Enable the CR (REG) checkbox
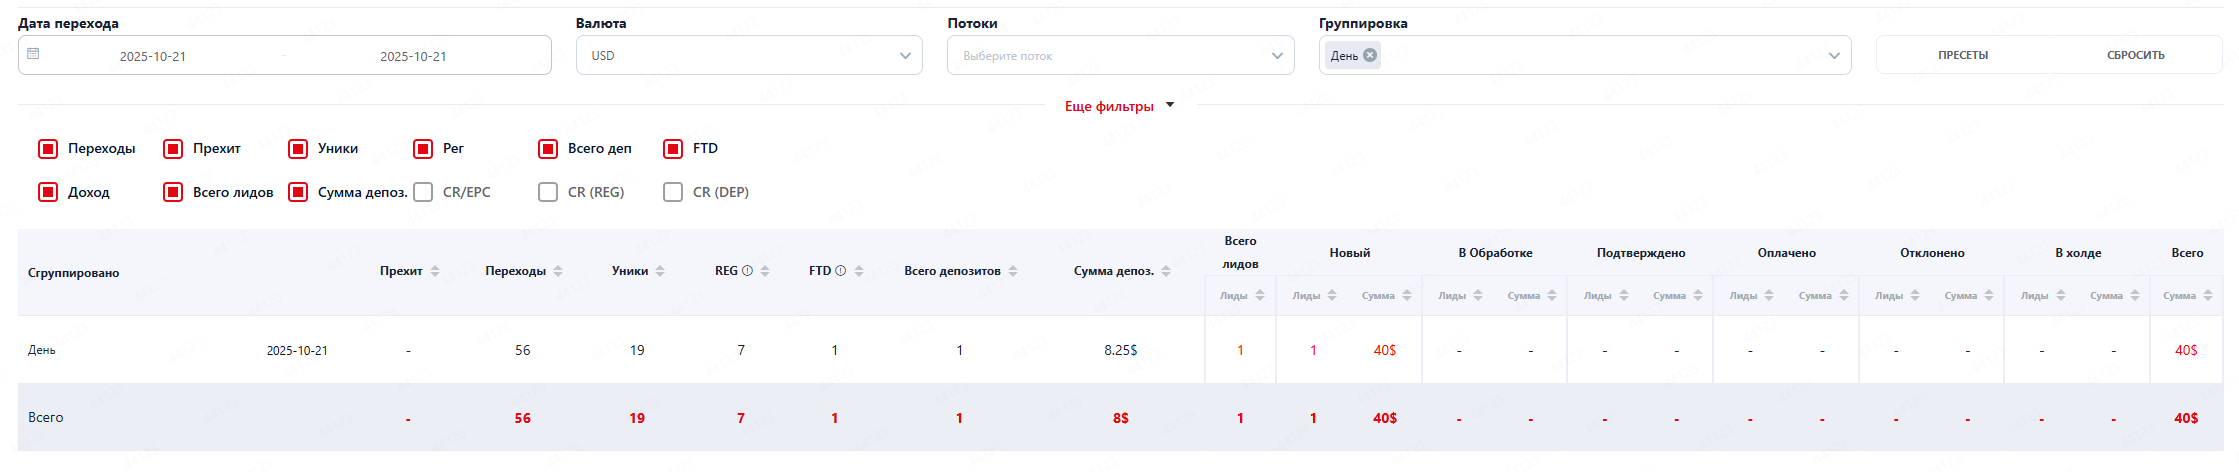The width and height of the screenshot is (2239, 472). click(x=548, y=192)
